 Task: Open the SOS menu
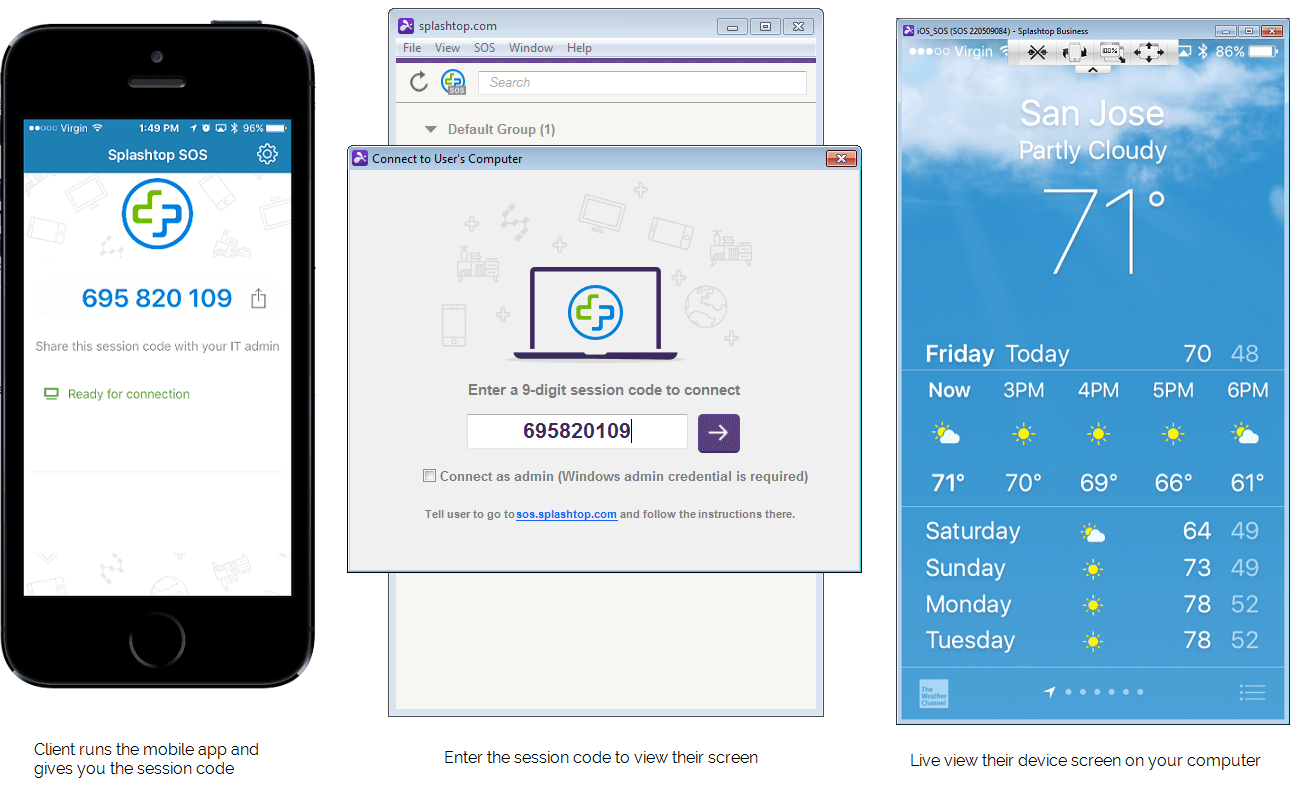[x=484, y=48]
